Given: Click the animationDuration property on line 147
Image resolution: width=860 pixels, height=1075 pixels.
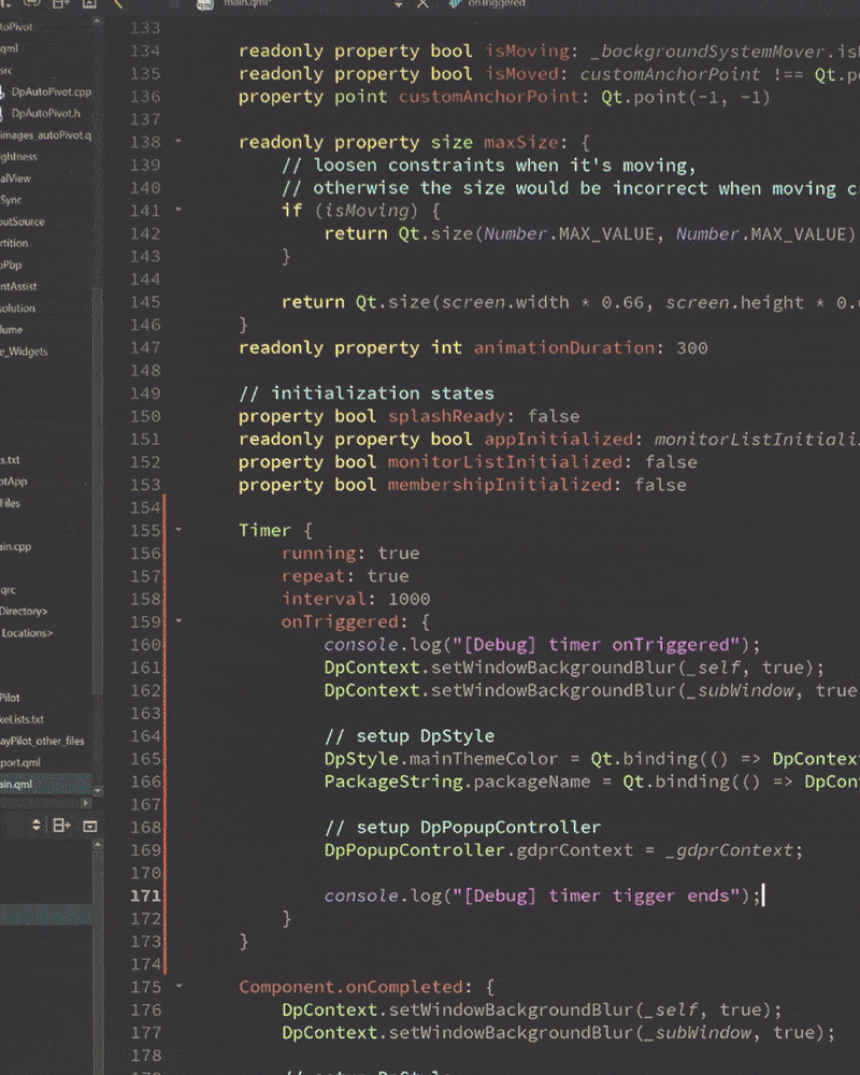Looking at the screenshot, I should [563, 348].
